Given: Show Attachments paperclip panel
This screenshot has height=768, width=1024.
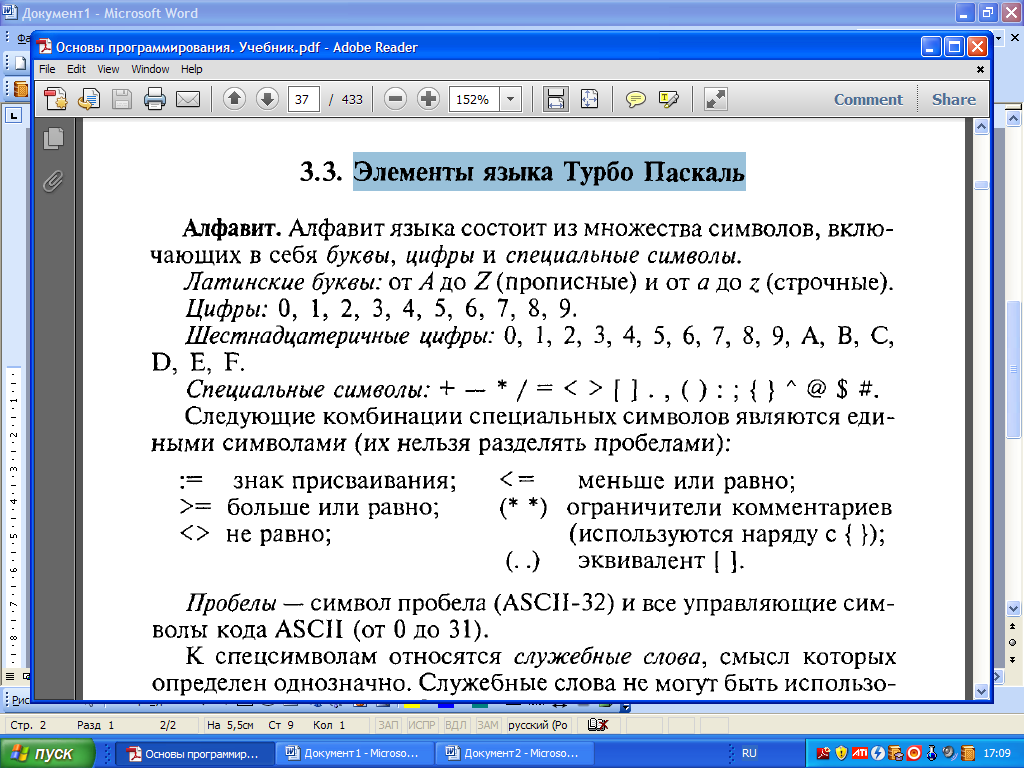Looking at the screenshot, I should [x=54, y=181].
